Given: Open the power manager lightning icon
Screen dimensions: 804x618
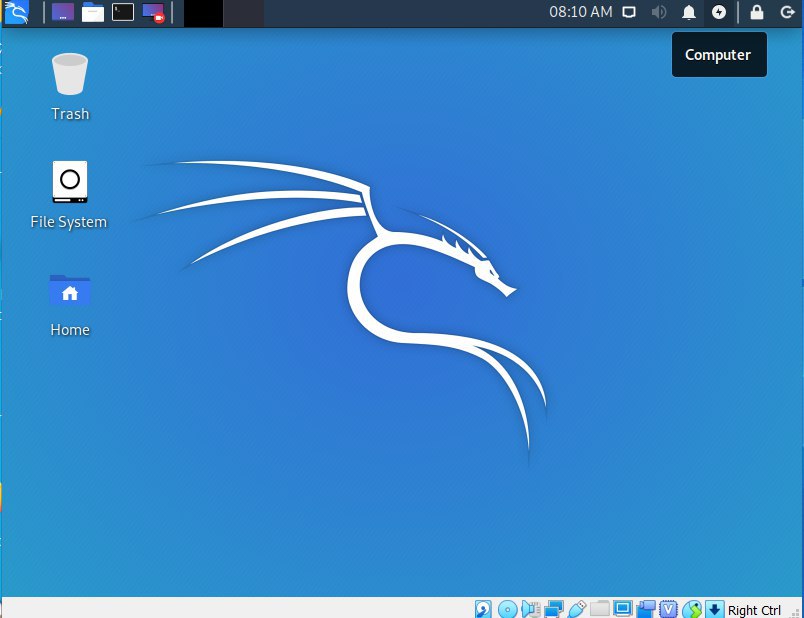Looking at the screenshot, I should tap(719, 12).
